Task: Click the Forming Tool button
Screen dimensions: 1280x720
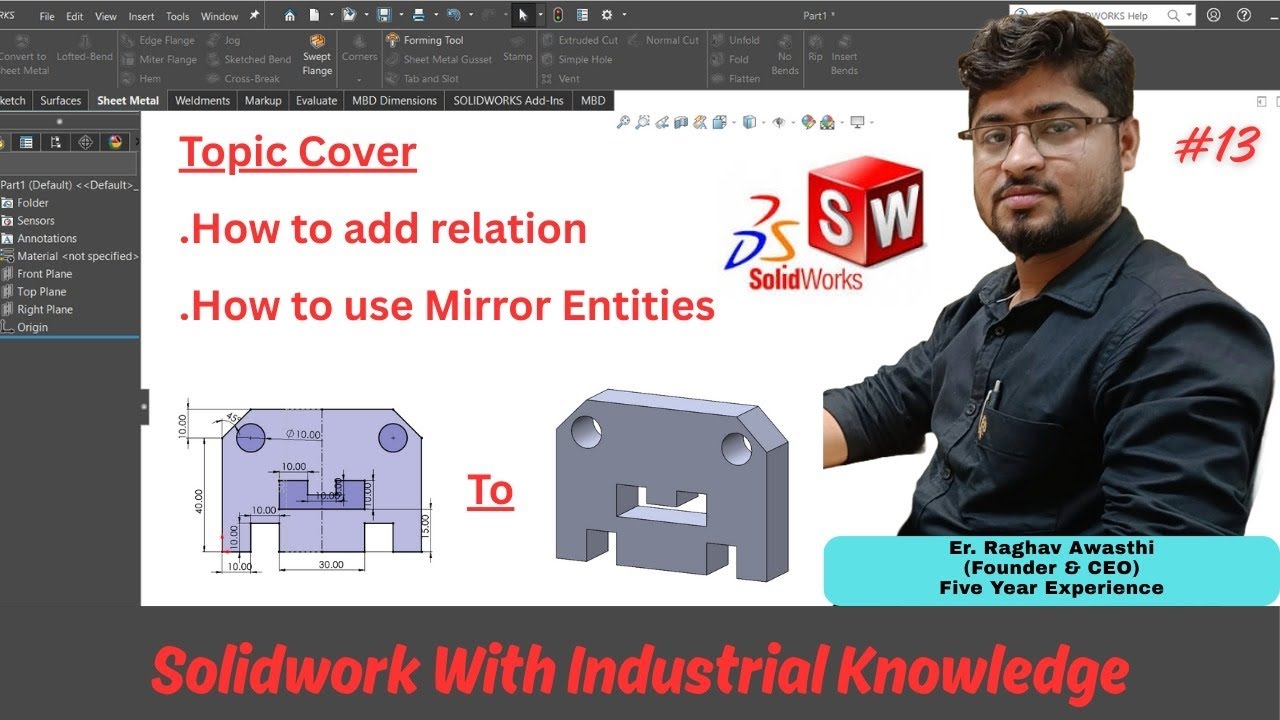Action: [425, 40]
